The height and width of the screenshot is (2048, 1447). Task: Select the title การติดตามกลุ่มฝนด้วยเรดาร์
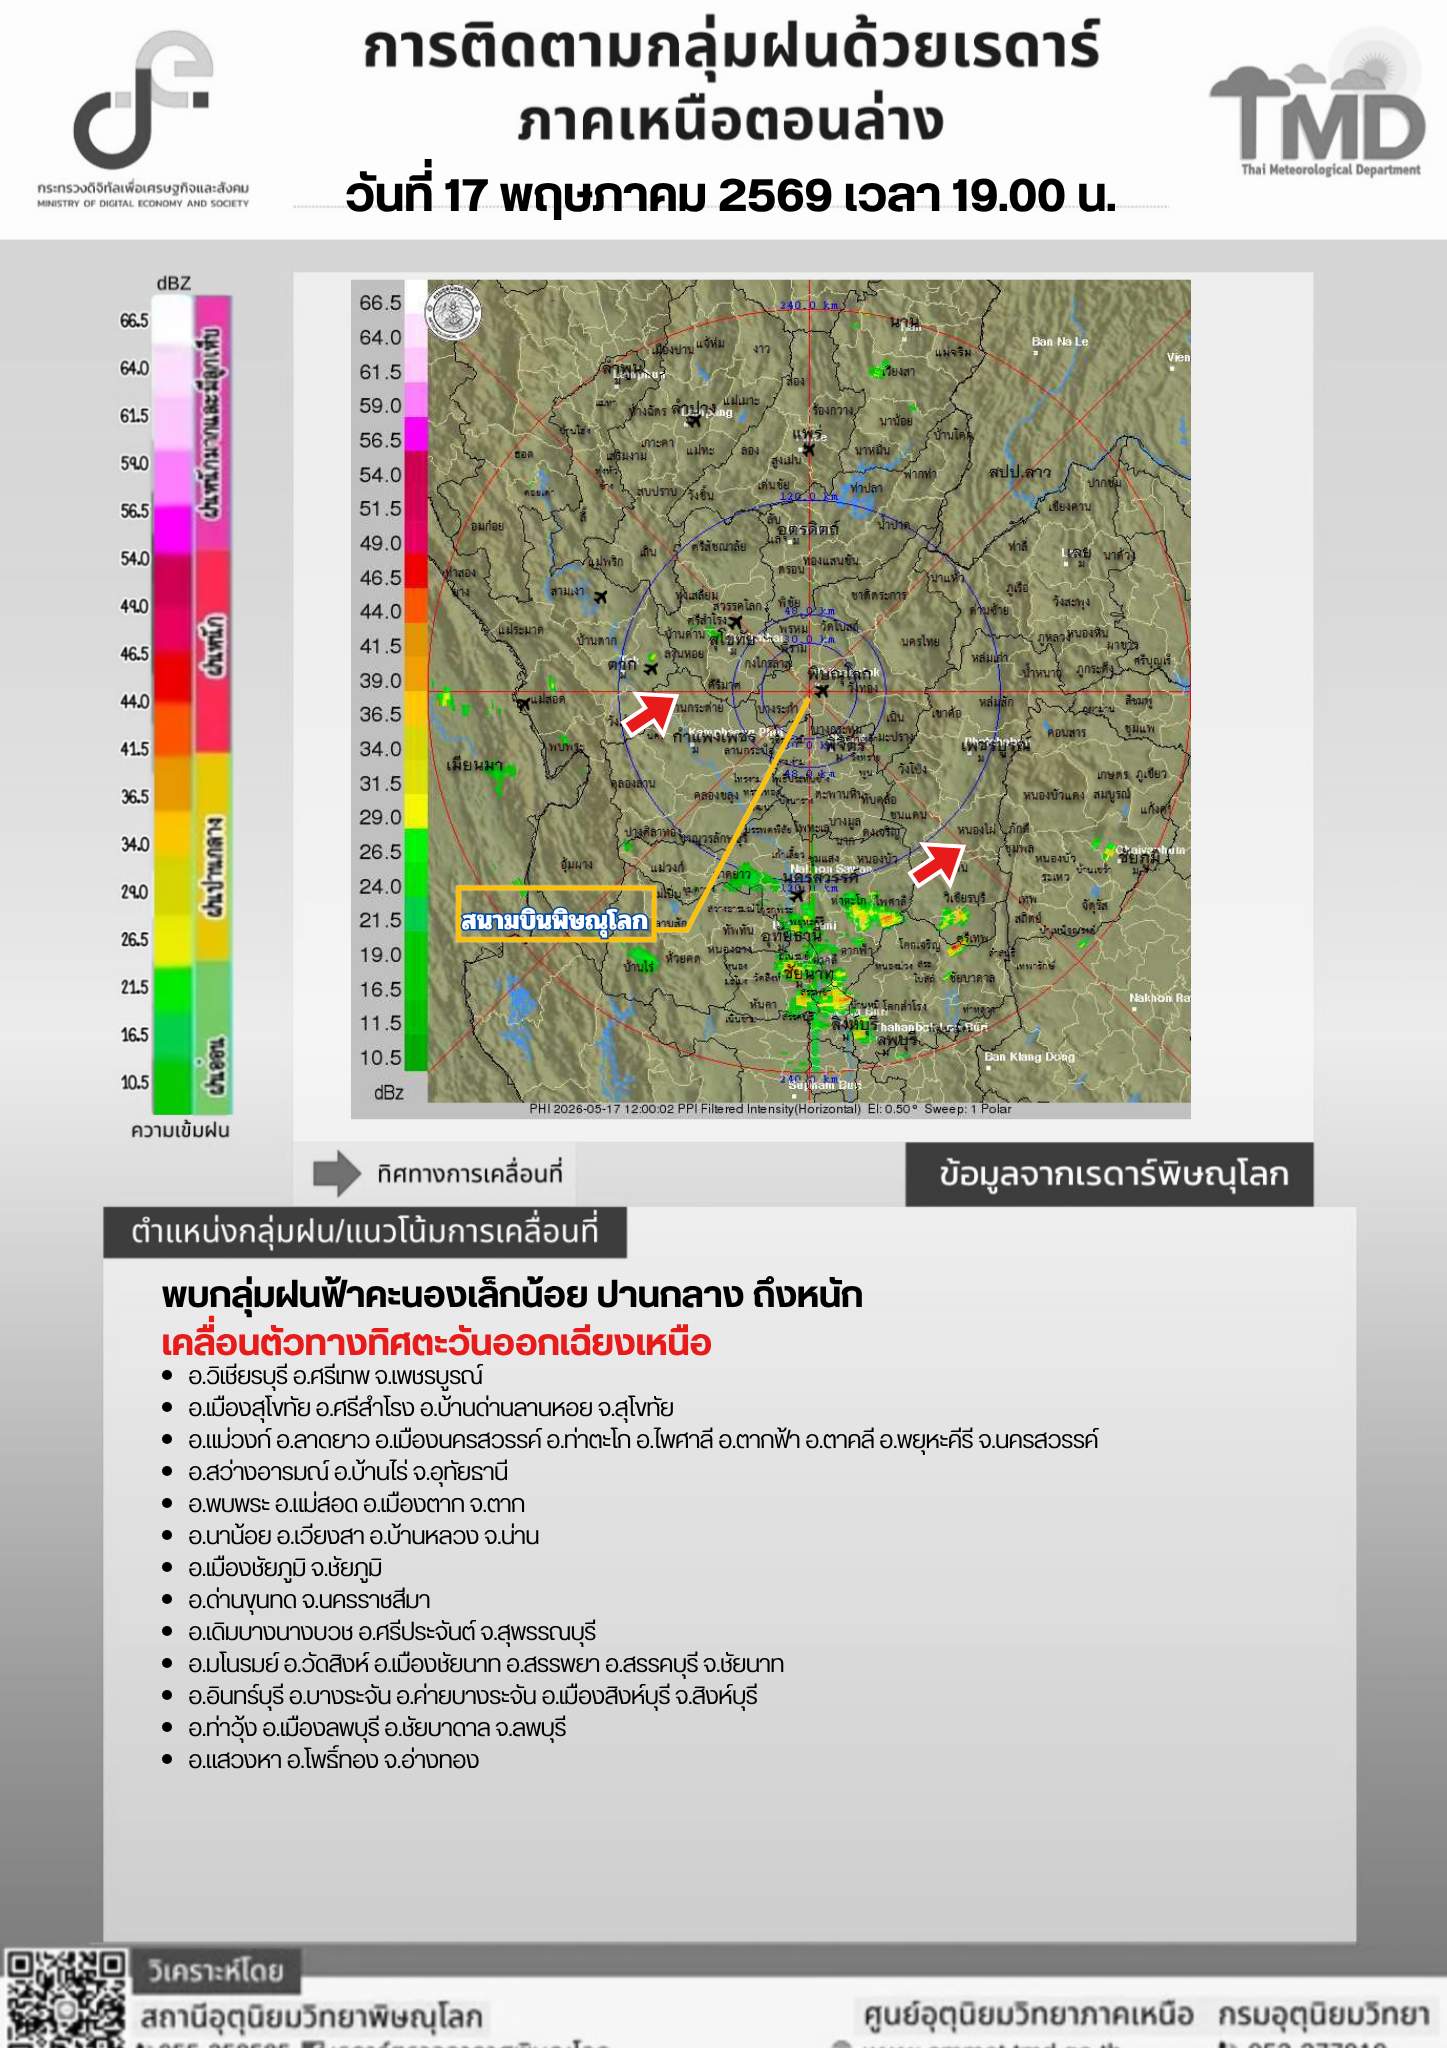pos(731,49)
